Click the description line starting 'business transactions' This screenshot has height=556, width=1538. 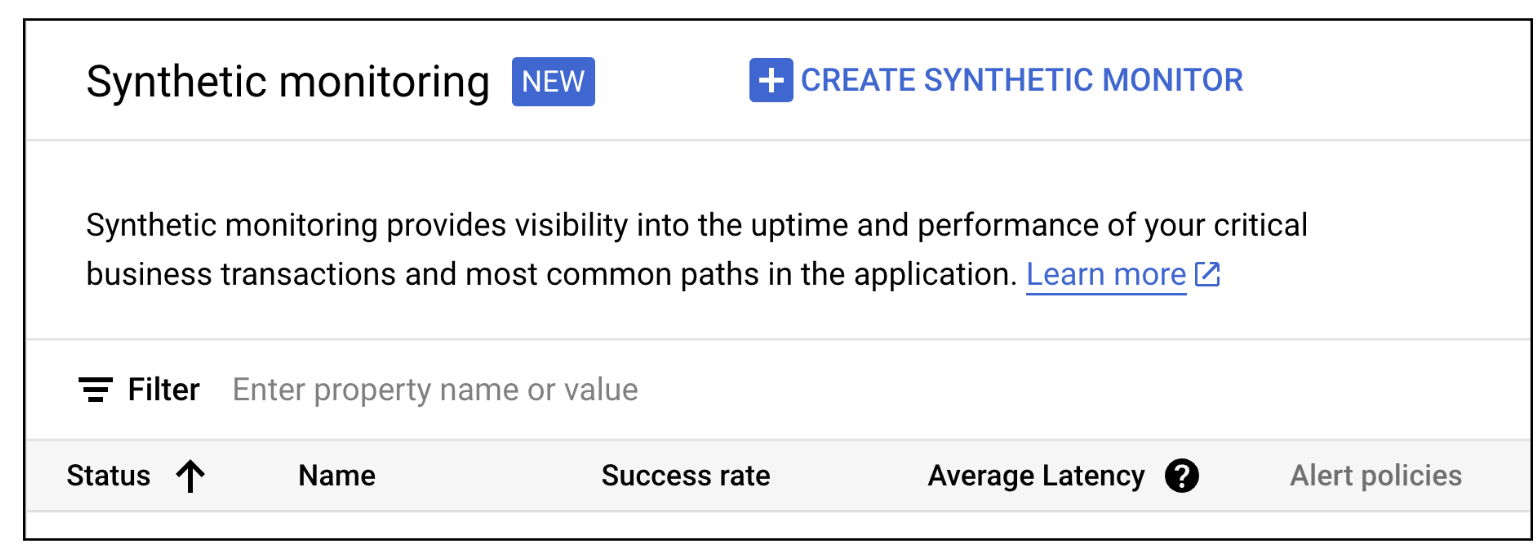point(551,275)
